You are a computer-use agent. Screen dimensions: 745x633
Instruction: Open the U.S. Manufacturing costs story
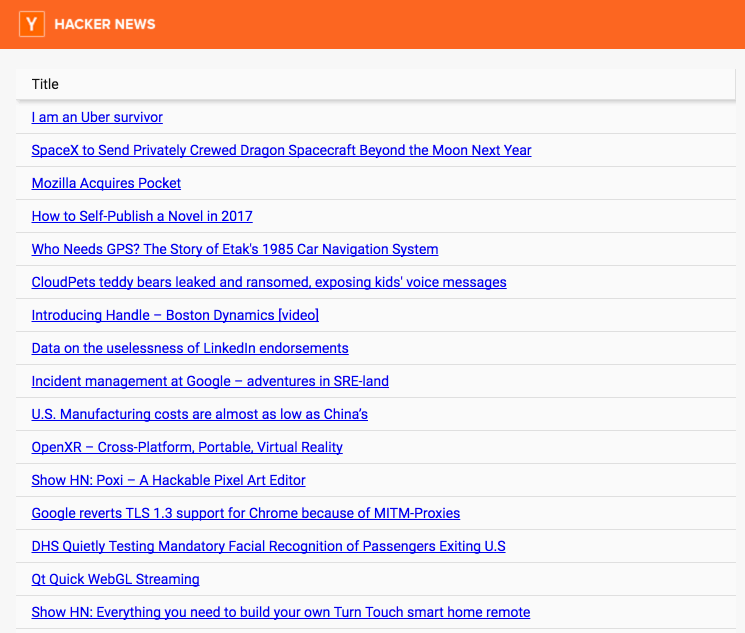pos(200,414)
